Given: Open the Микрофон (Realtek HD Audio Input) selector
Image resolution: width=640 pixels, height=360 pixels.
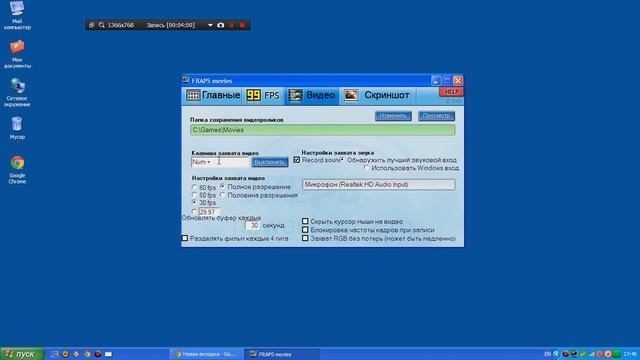Looking at the screenshot, I should pos(378,184).
